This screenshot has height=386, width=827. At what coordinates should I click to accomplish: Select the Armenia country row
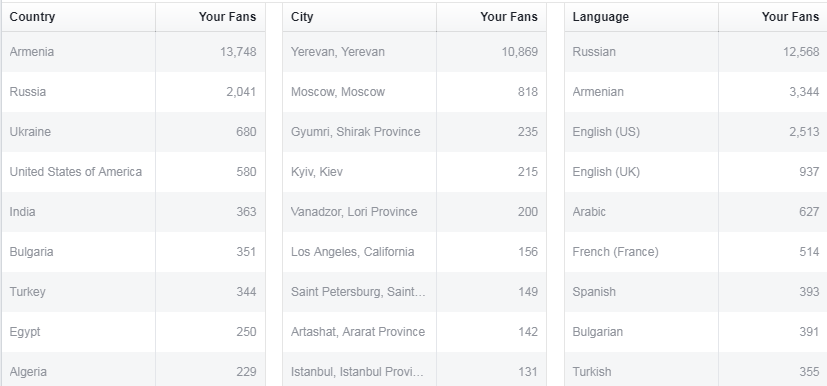133,52
